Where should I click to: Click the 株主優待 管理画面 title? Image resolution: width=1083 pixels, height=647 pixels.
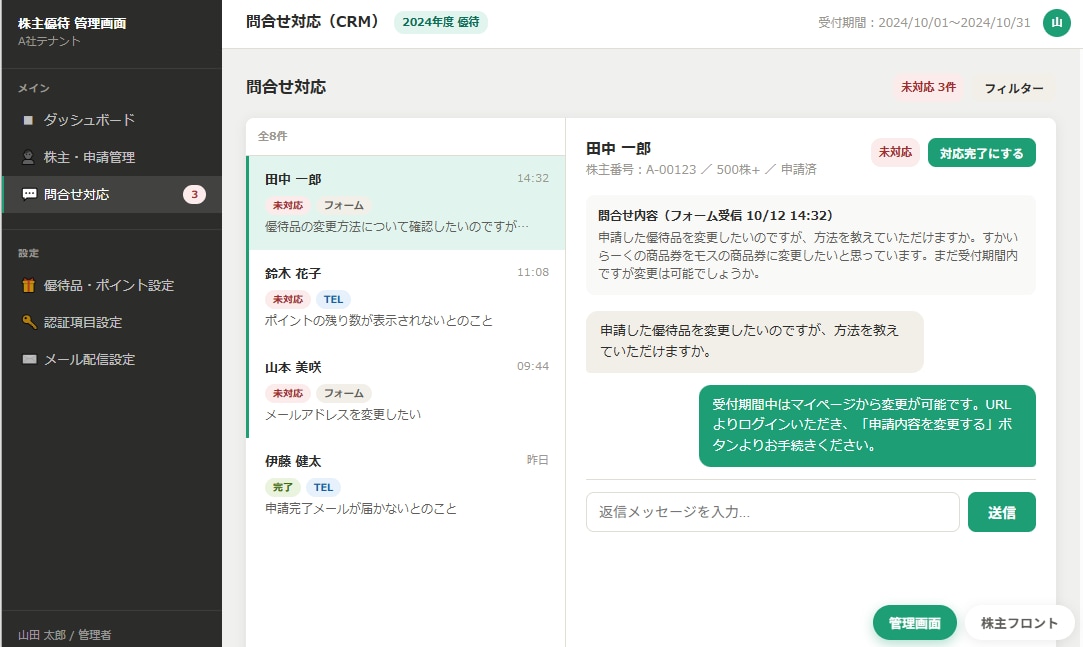point(72,23)
